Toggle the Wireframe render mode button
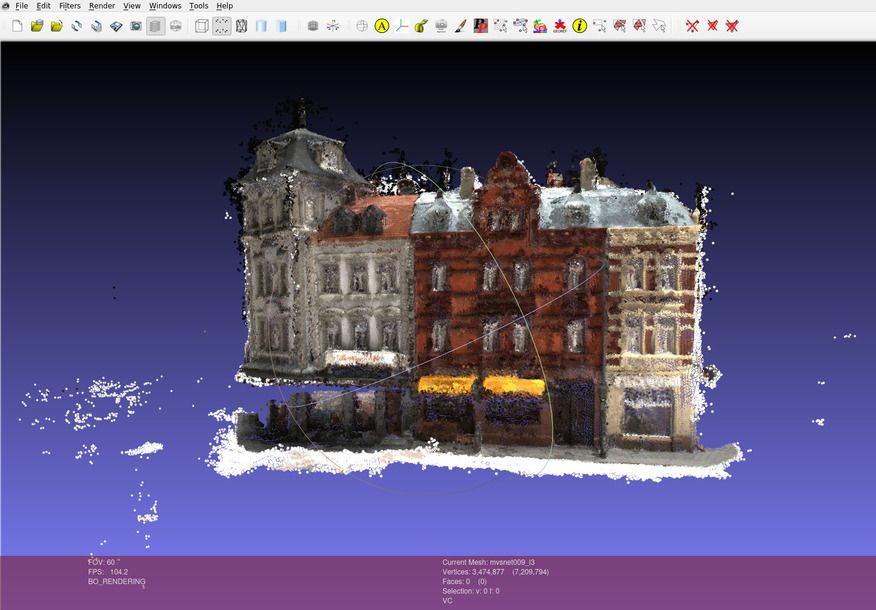Screen dimensions: 876x610 tap(241, 26)
